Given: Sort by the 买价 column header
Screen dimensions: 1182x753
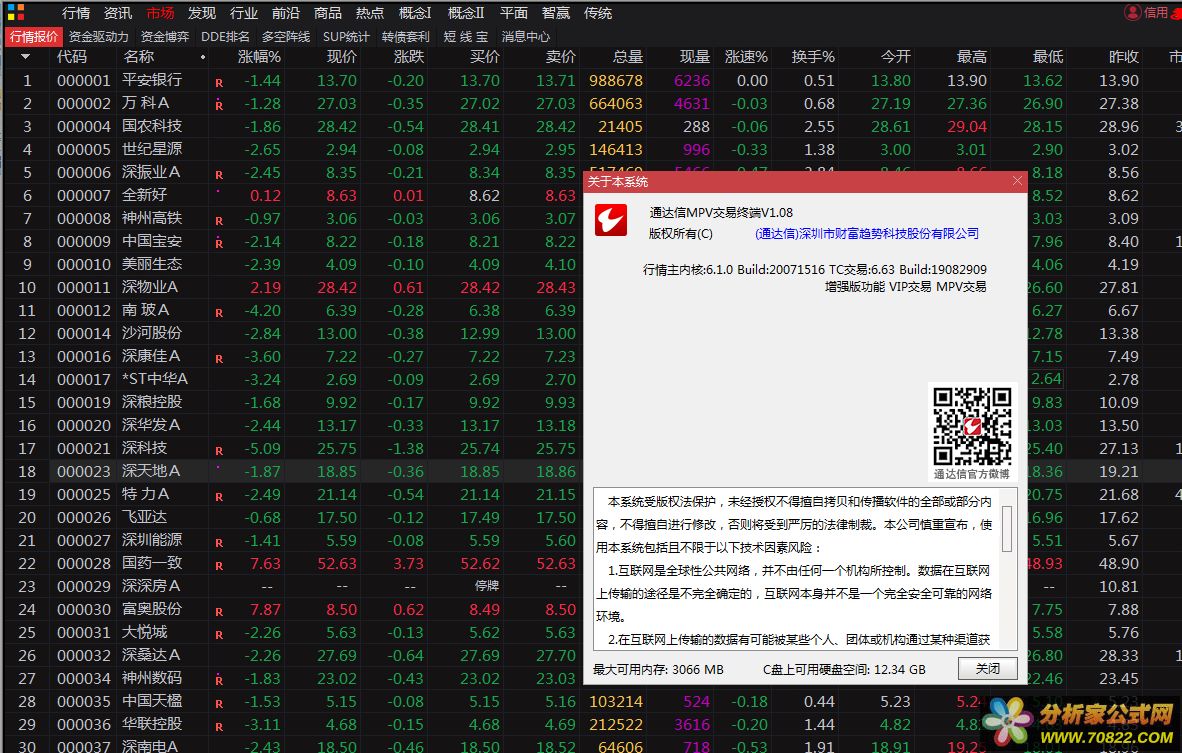Looking at the screenshot, I should [485, 57].
